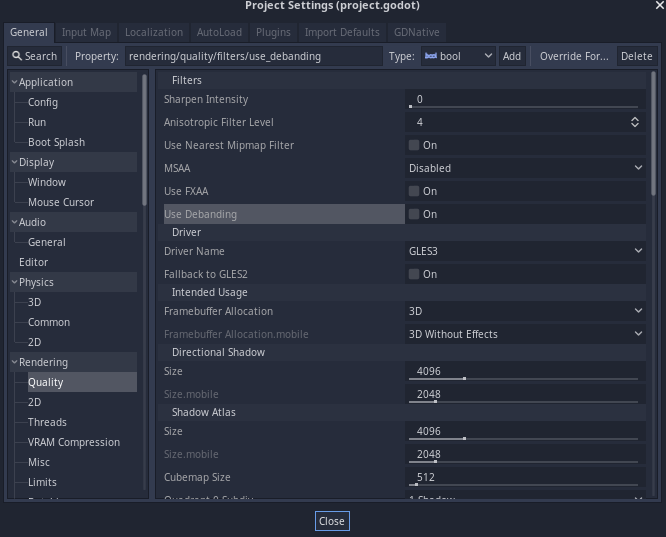
Task: Collapse the Application tree section arrow
Action: pos(14,83)
